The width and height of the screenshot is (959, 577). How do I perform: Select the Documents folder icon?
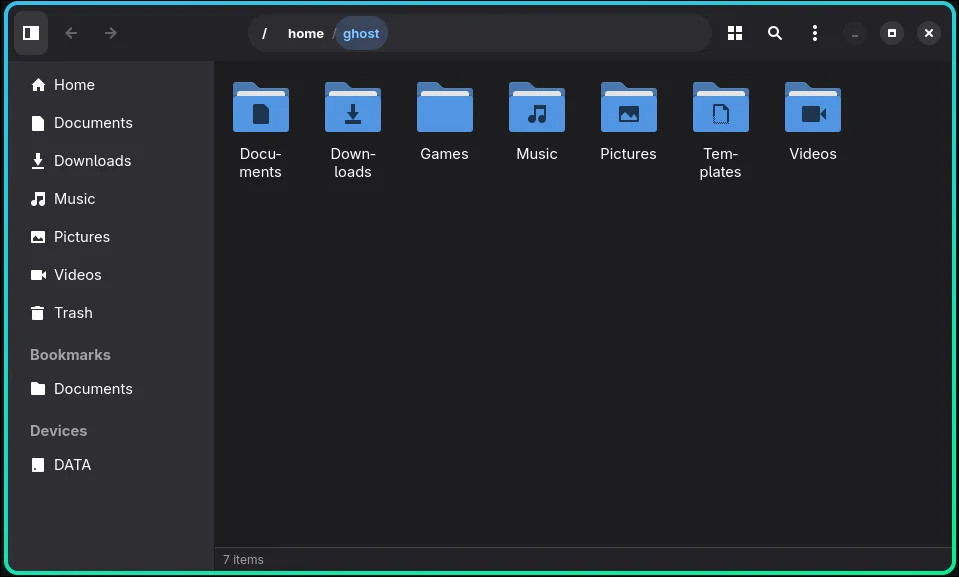(261, 108)
